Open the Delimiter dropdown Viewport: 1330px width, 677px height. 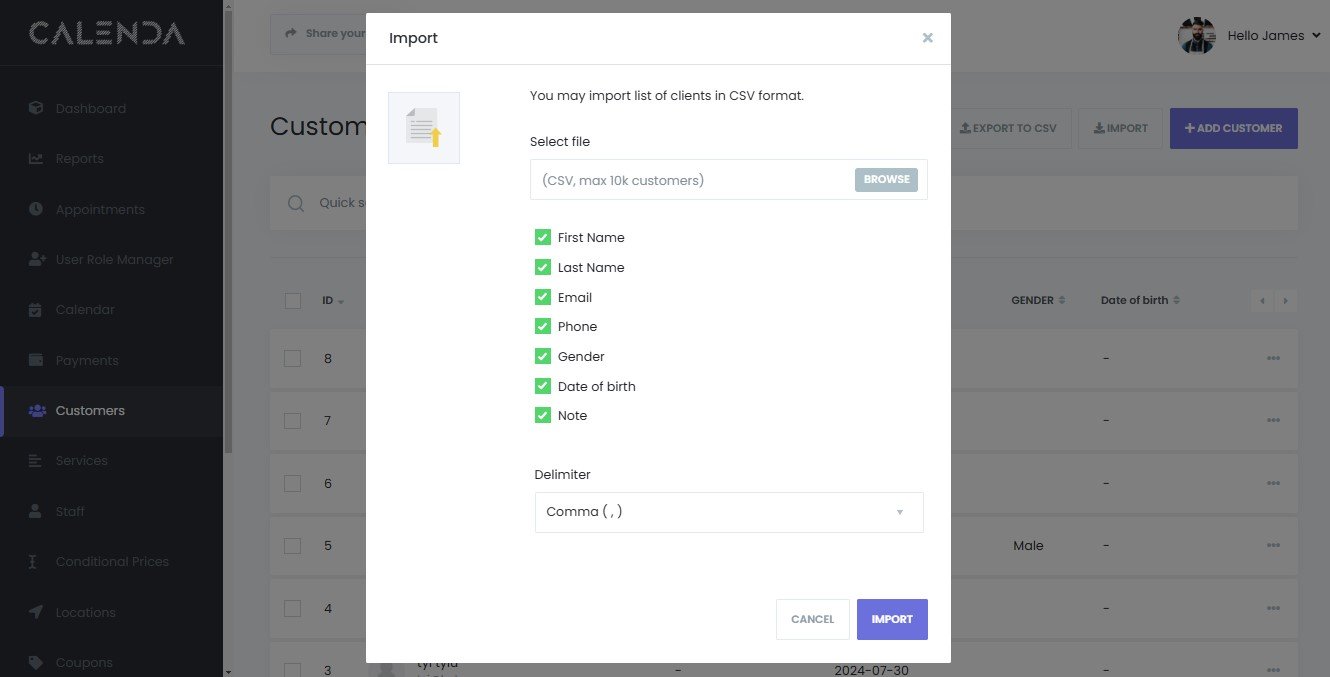click(728, 512)
